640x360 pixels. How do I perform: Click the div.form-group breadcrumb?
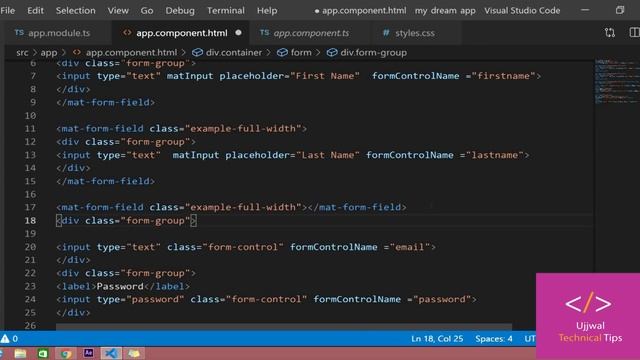(373, 53)
